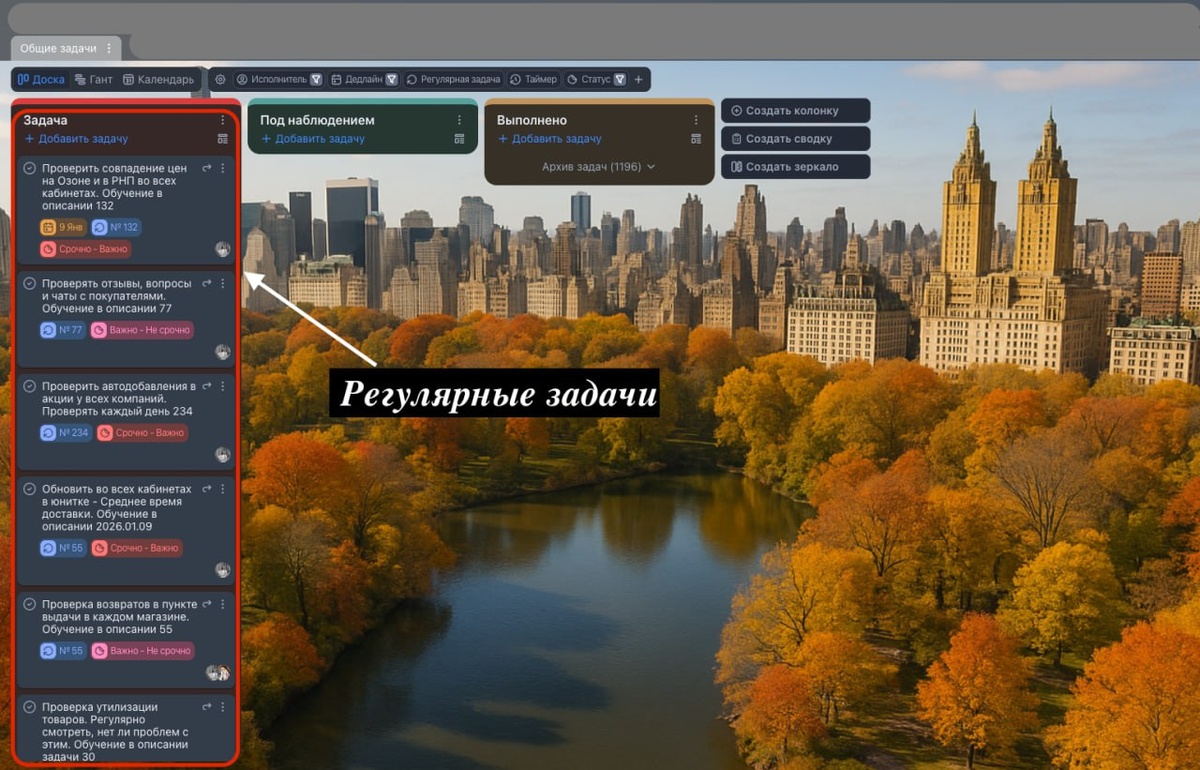The height and width of the screenshot is (770, 1200).
Task: Click Срочно - Важно status on 'Проверить совпадение цен' card
Action: pyautogui.click(x=85, y=248)
